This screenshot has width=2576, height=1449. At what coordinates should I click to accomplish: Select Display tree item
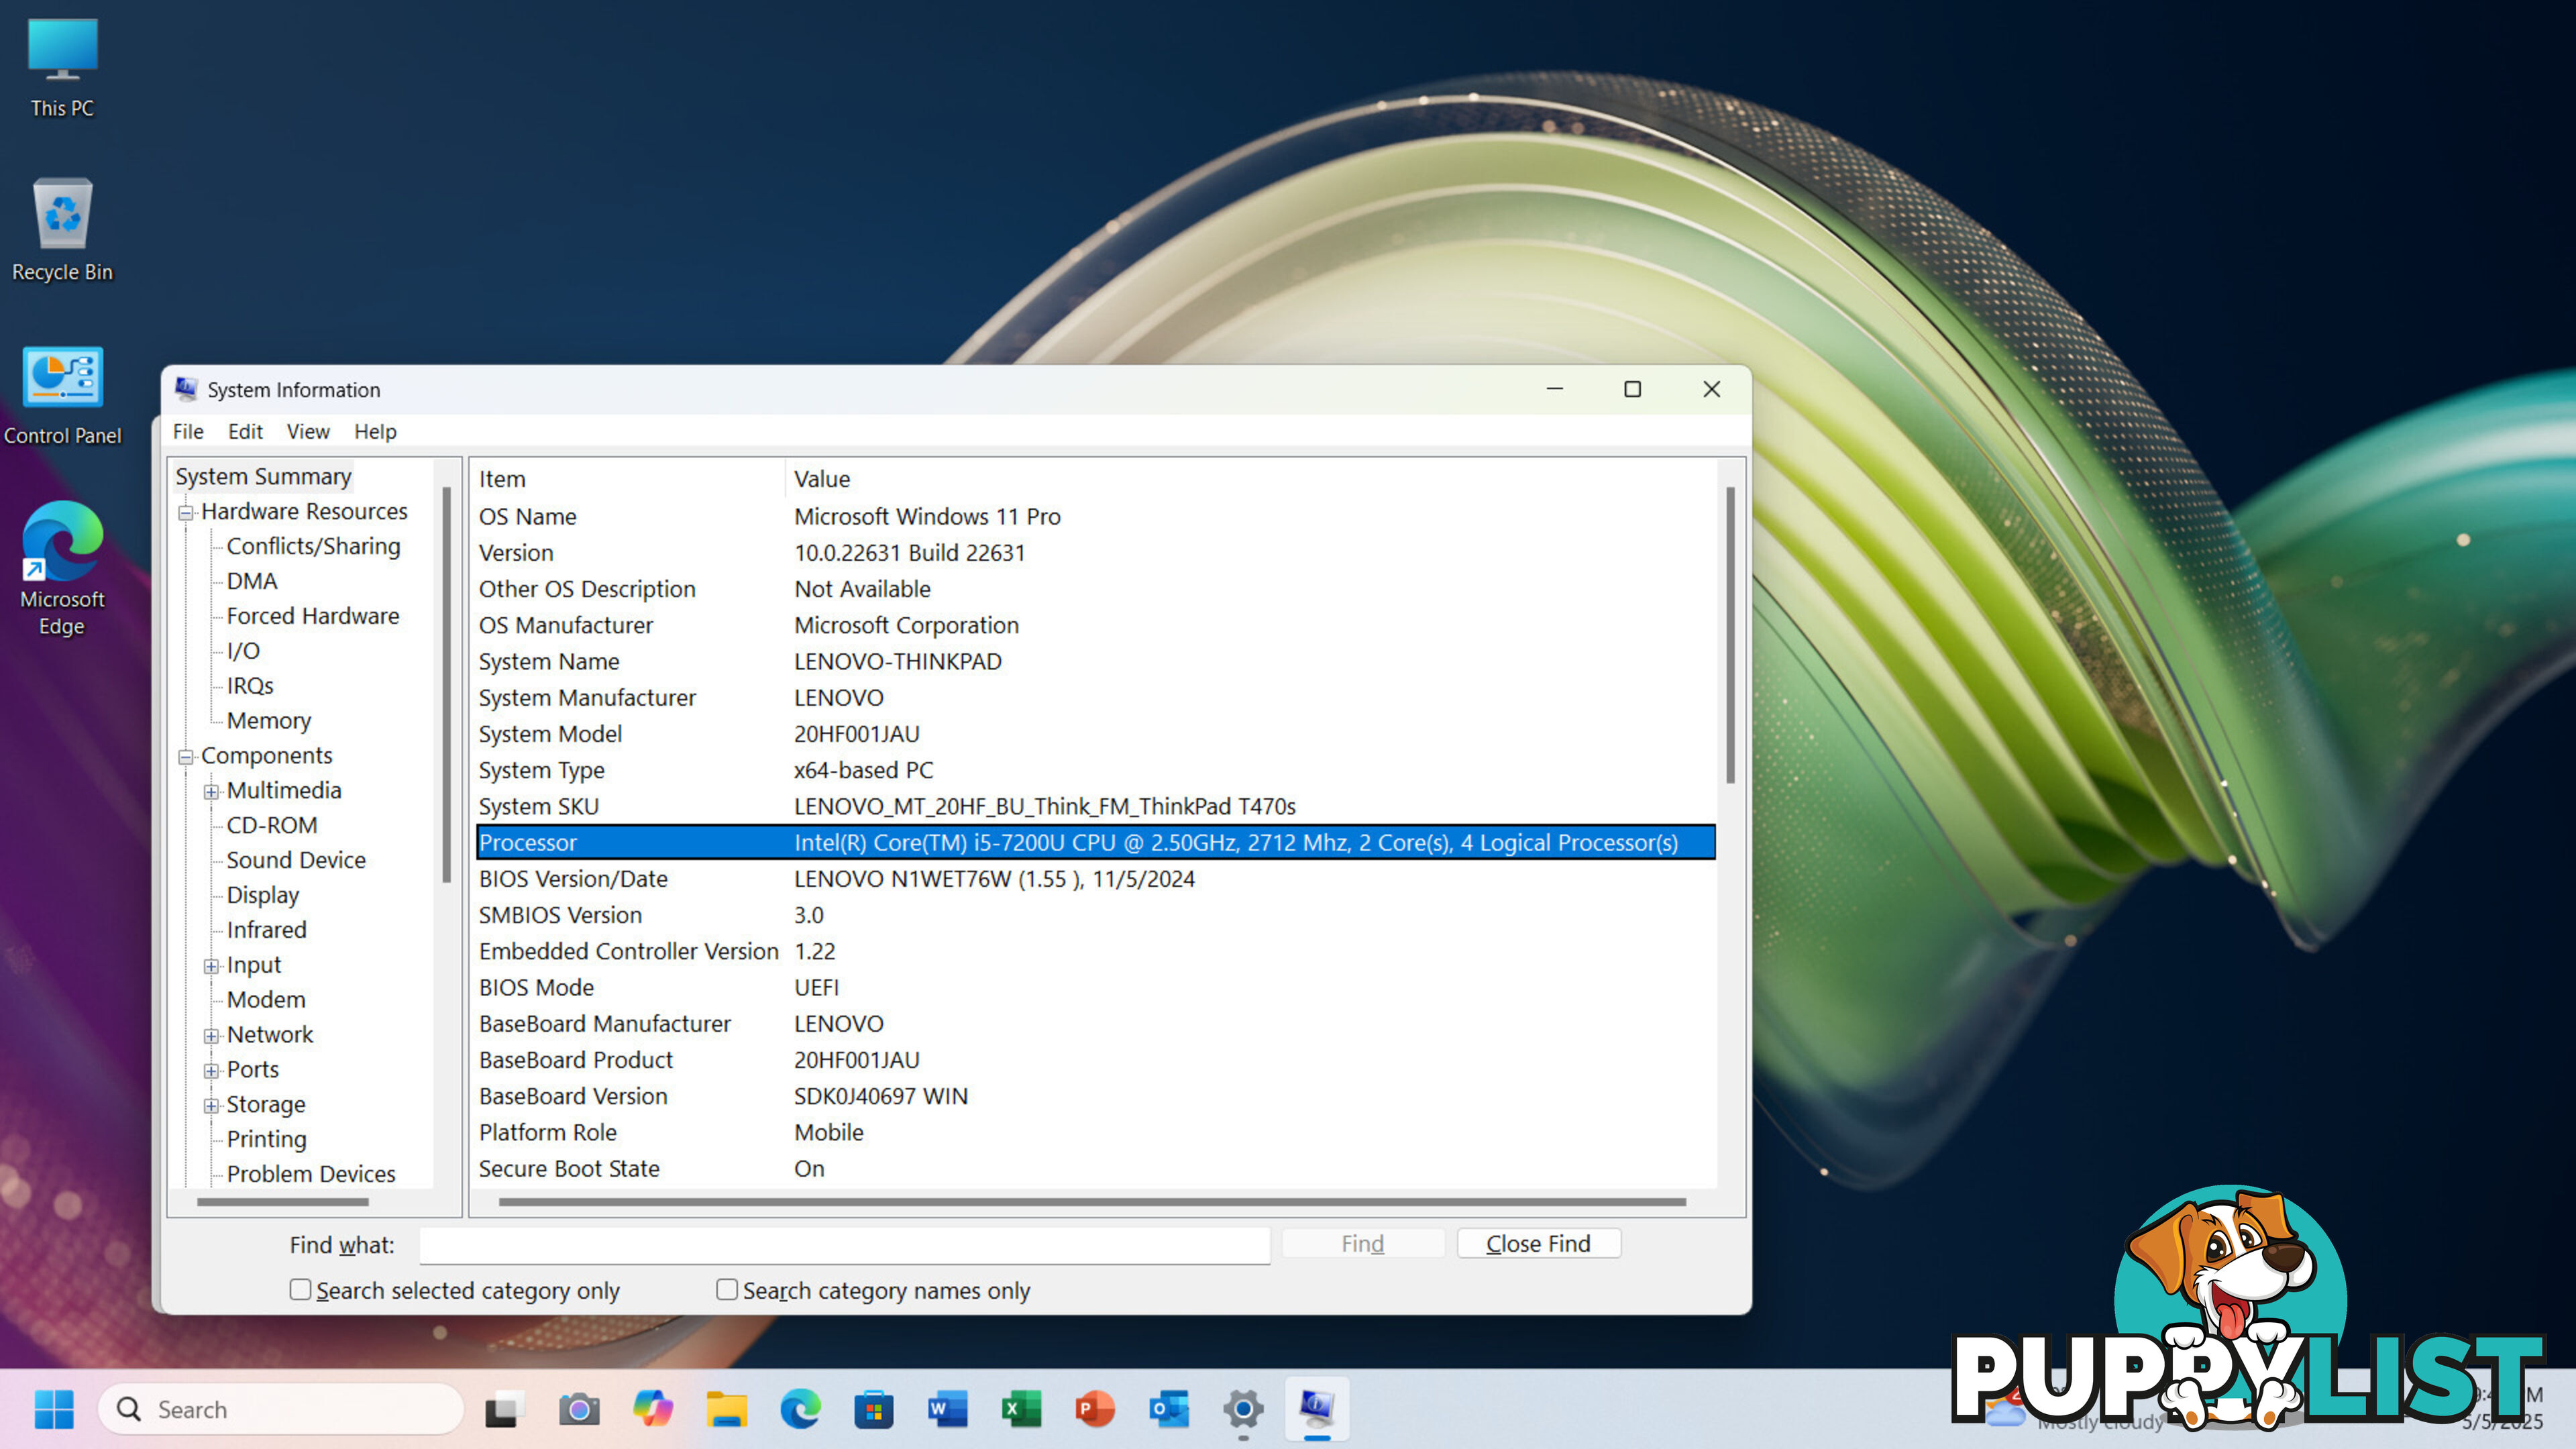263,895
